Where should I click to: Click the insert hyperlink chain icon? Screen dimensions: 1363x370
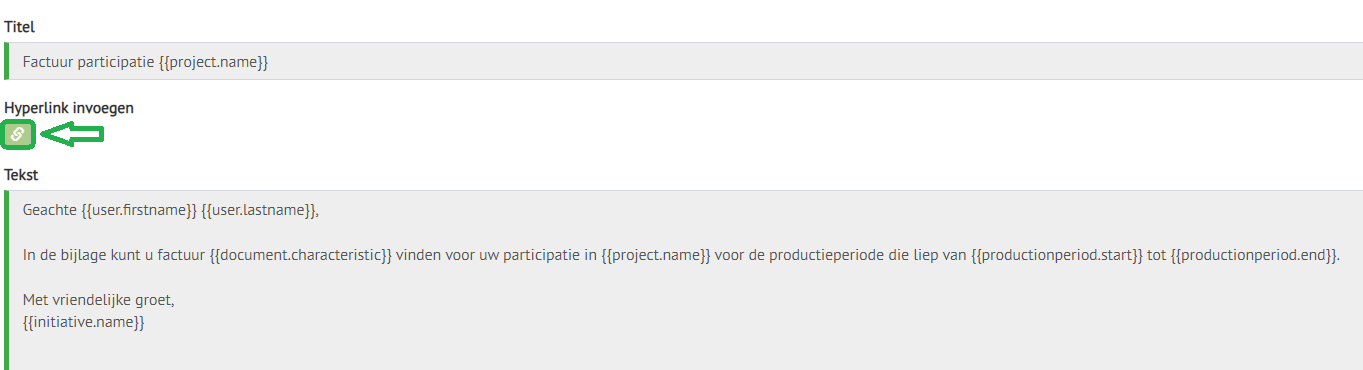coord(19,134)
